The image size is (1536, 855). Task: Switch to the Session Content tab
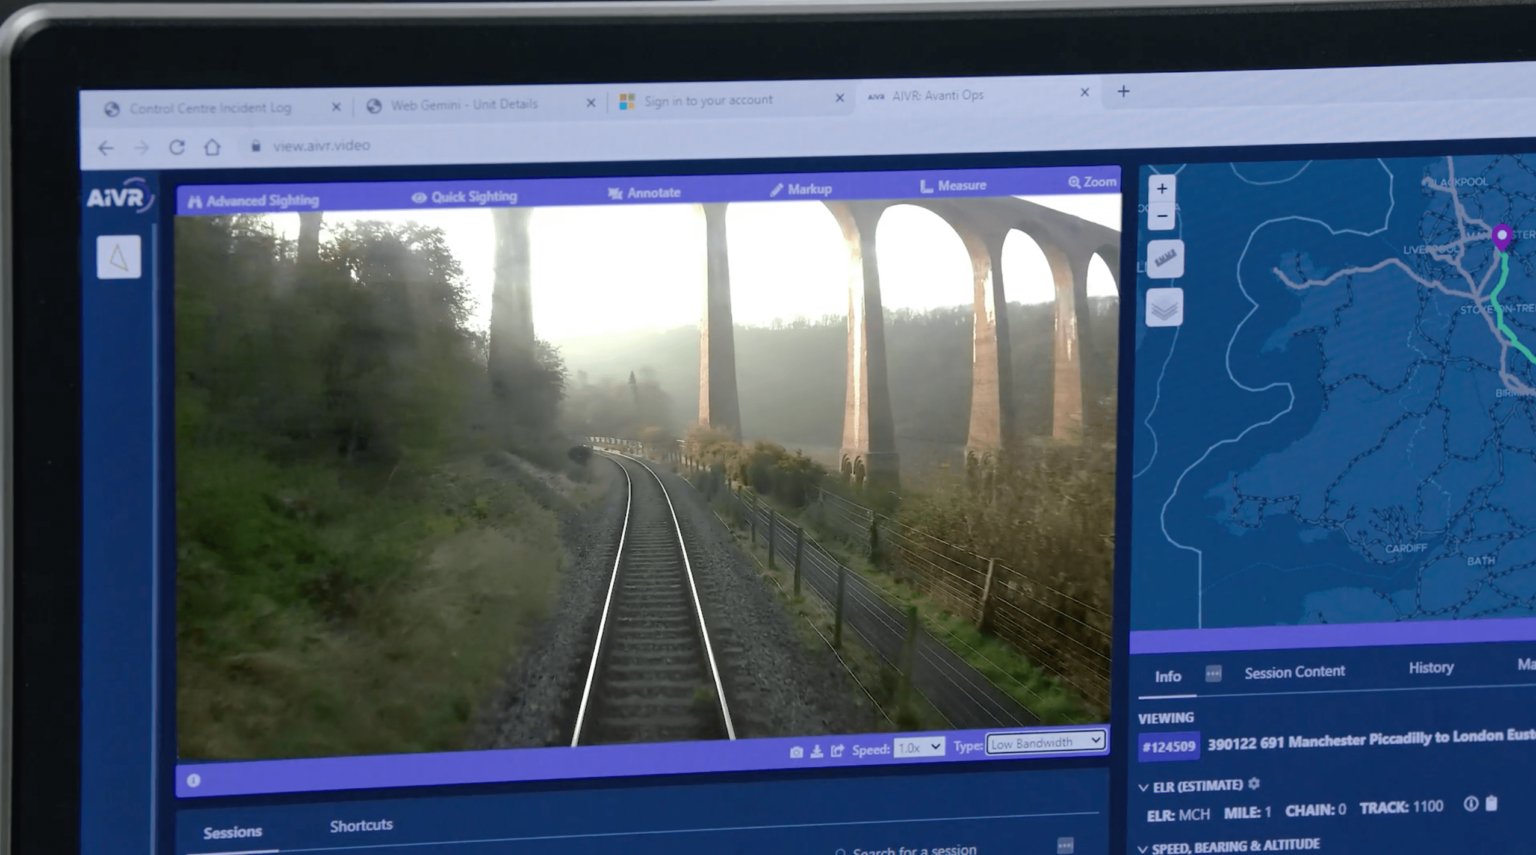(x=1294, y=671)
